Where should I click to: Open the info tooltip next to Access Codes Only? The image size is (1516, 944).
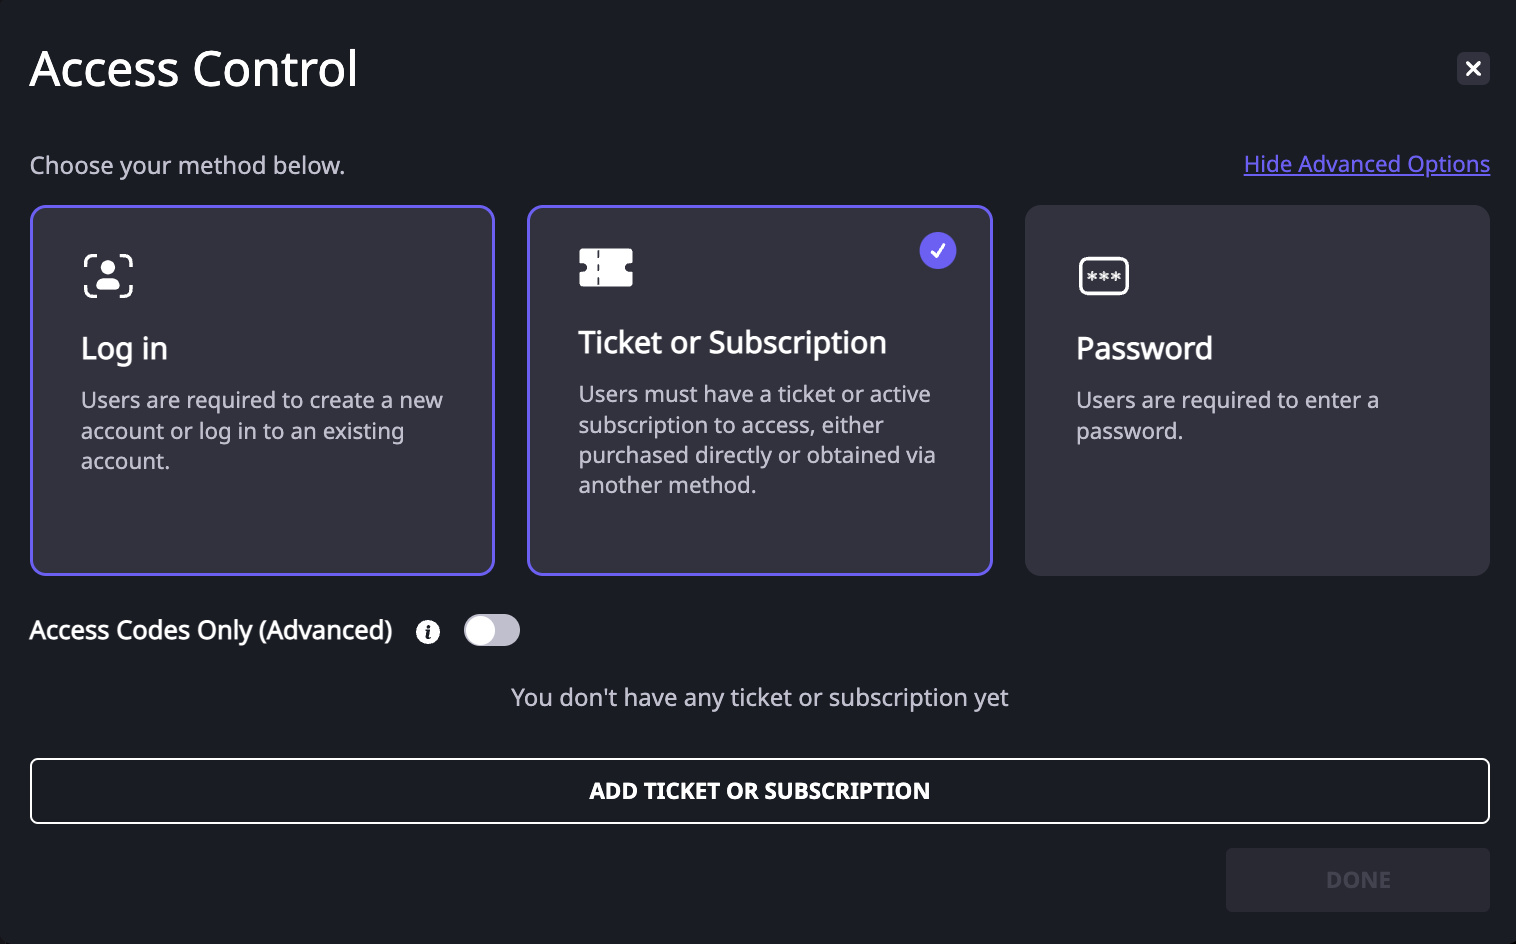428,632
